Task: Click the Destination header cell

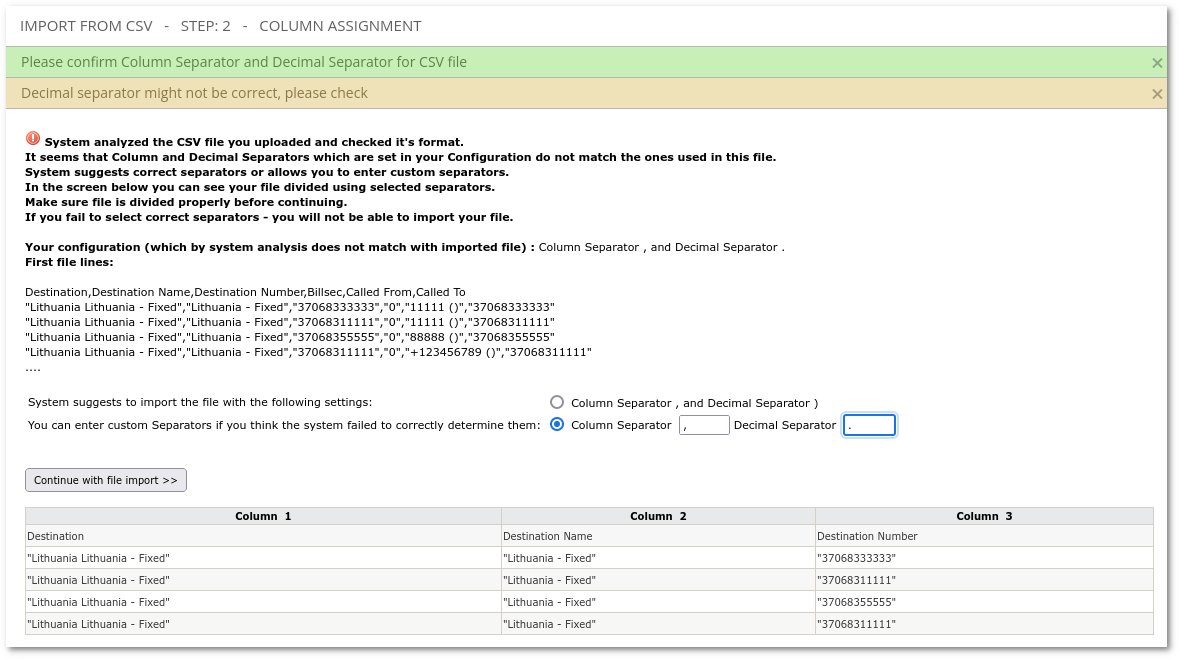Action: (56, 536)
